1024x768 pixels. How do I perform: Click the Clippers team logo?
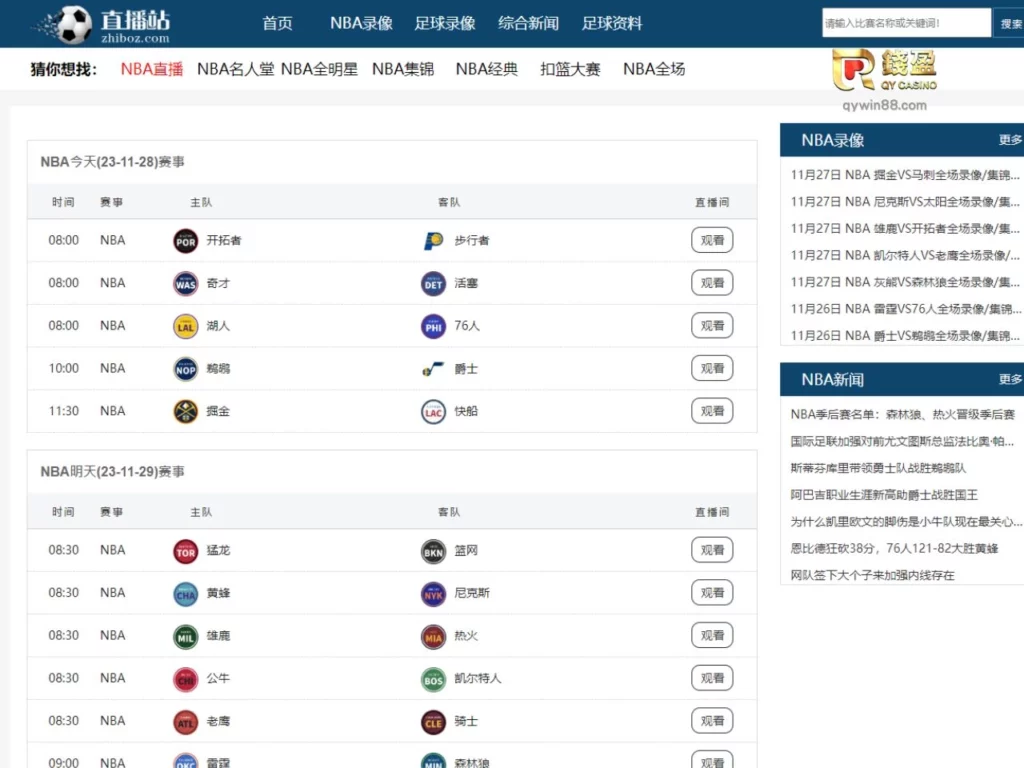pyautogui.click(x=433, y=410)
